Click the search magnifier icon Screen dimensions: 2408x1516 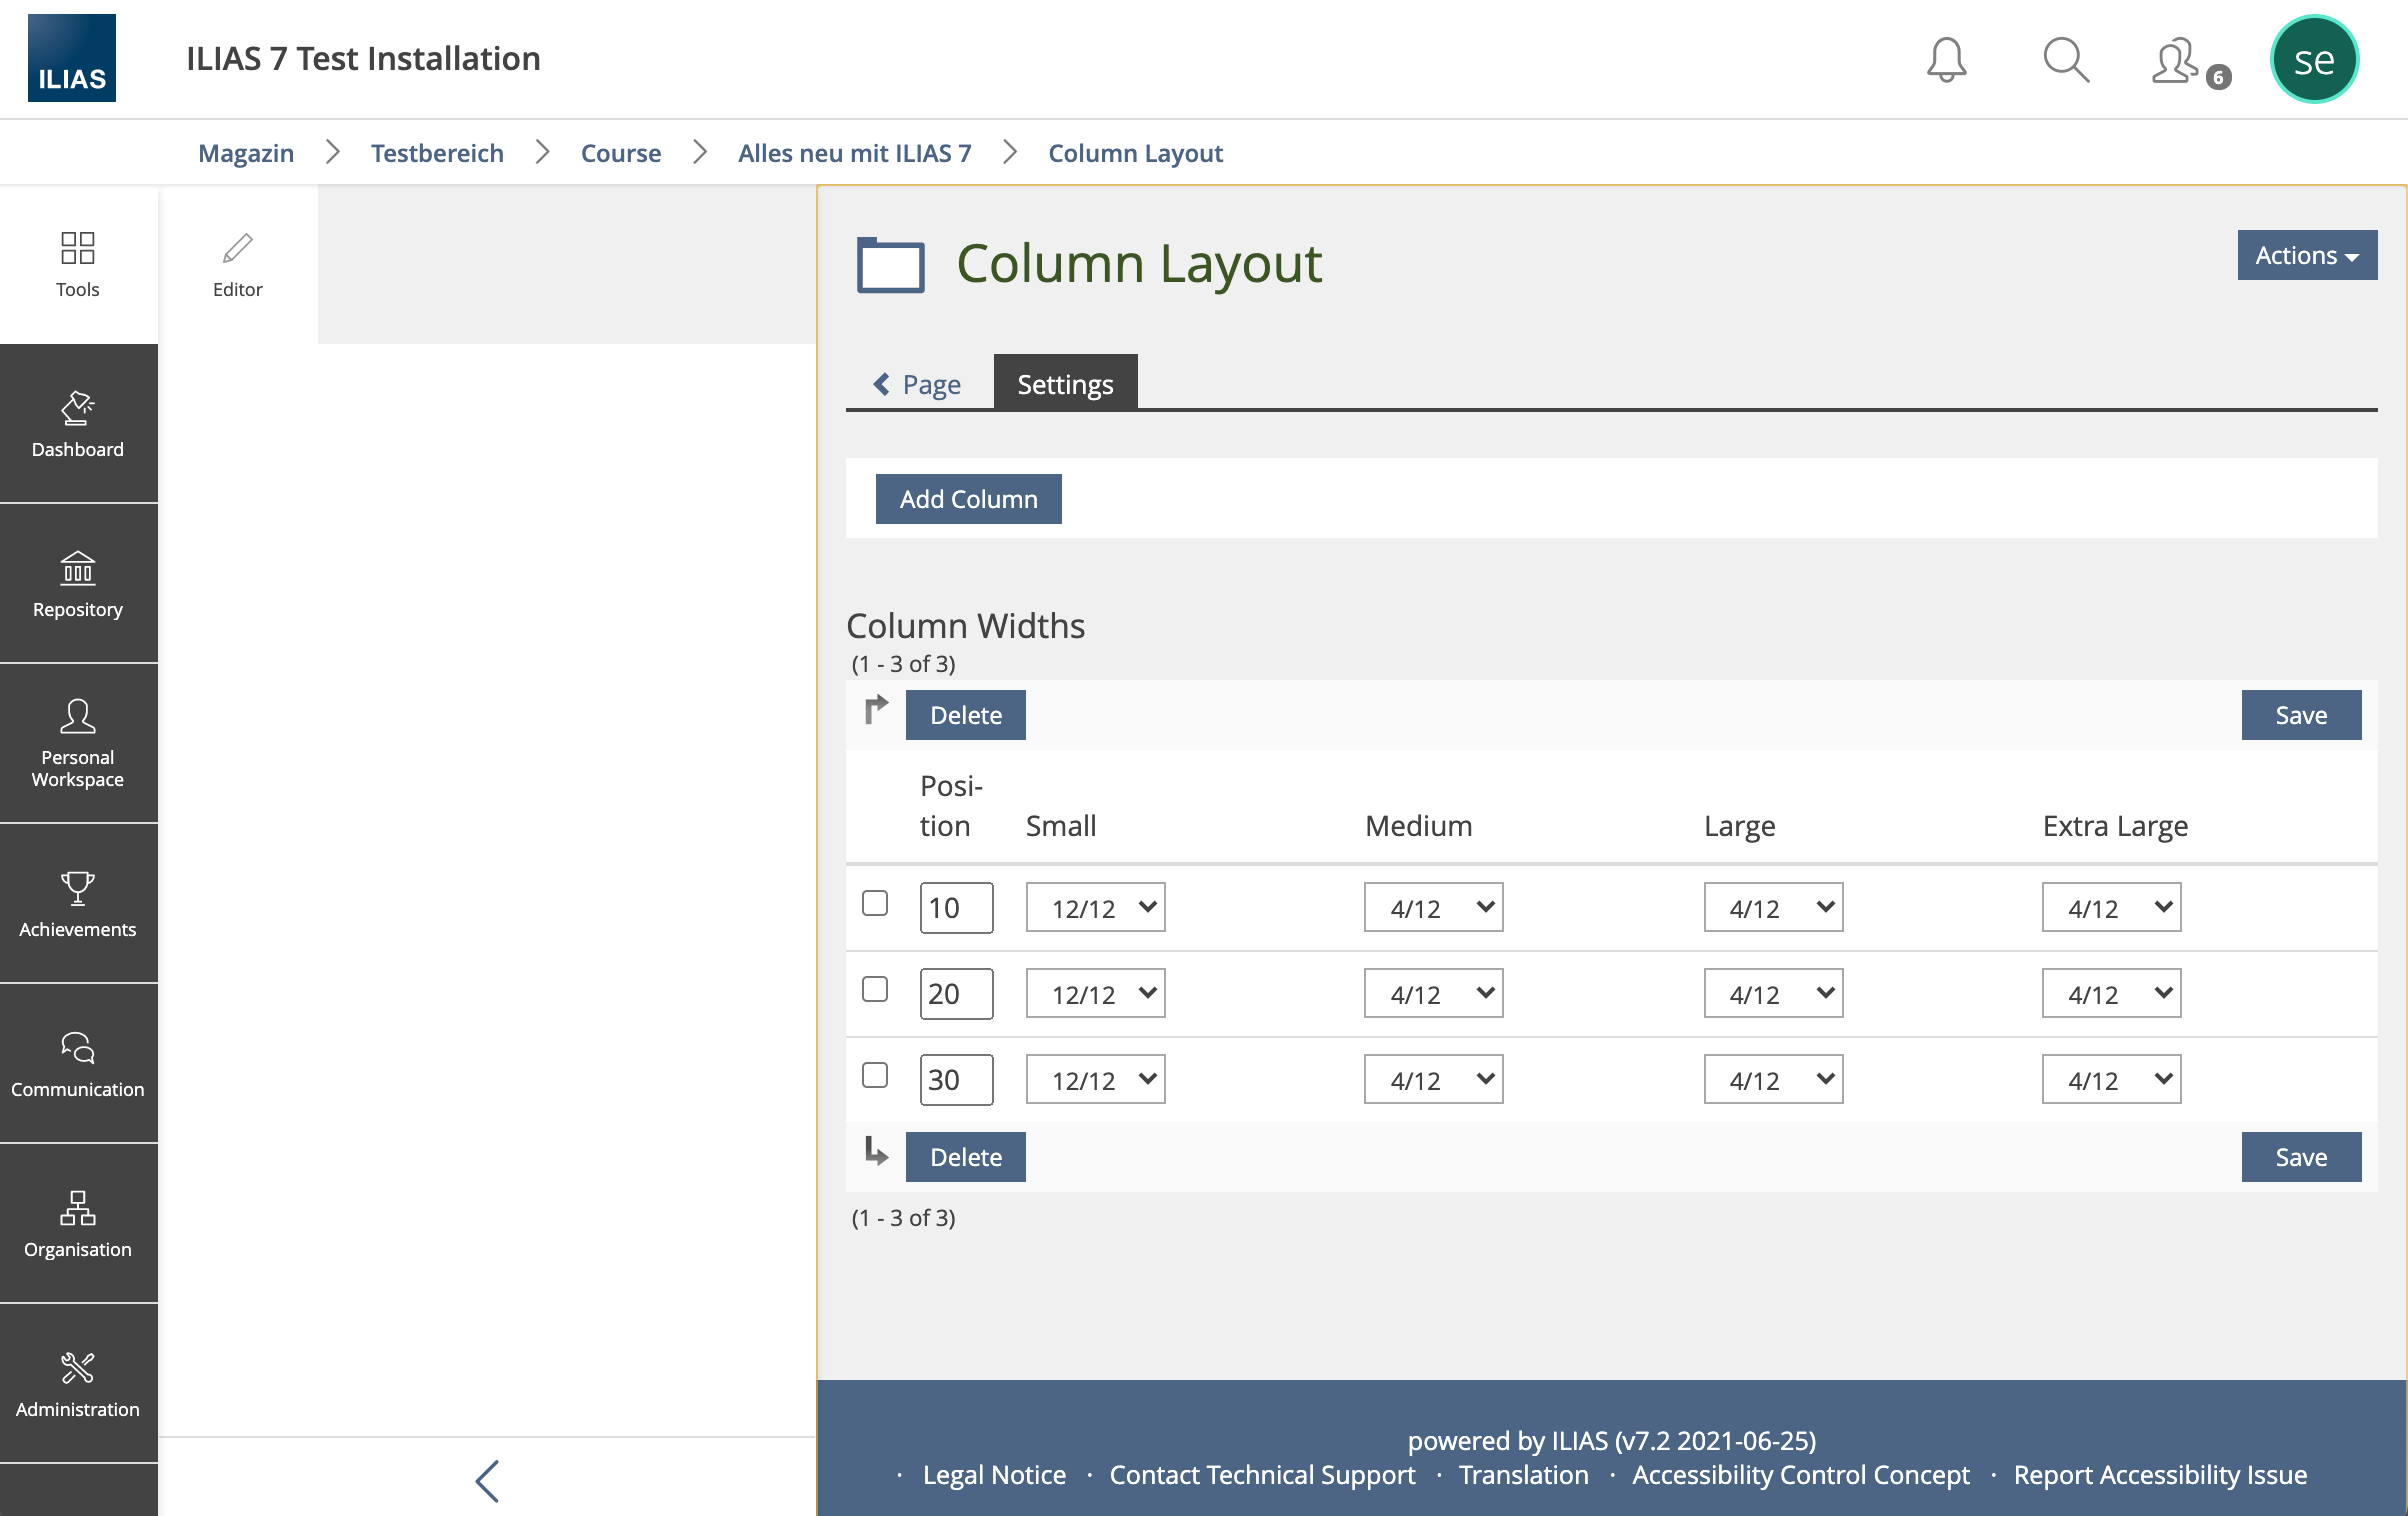click(x=2065, y=60)
